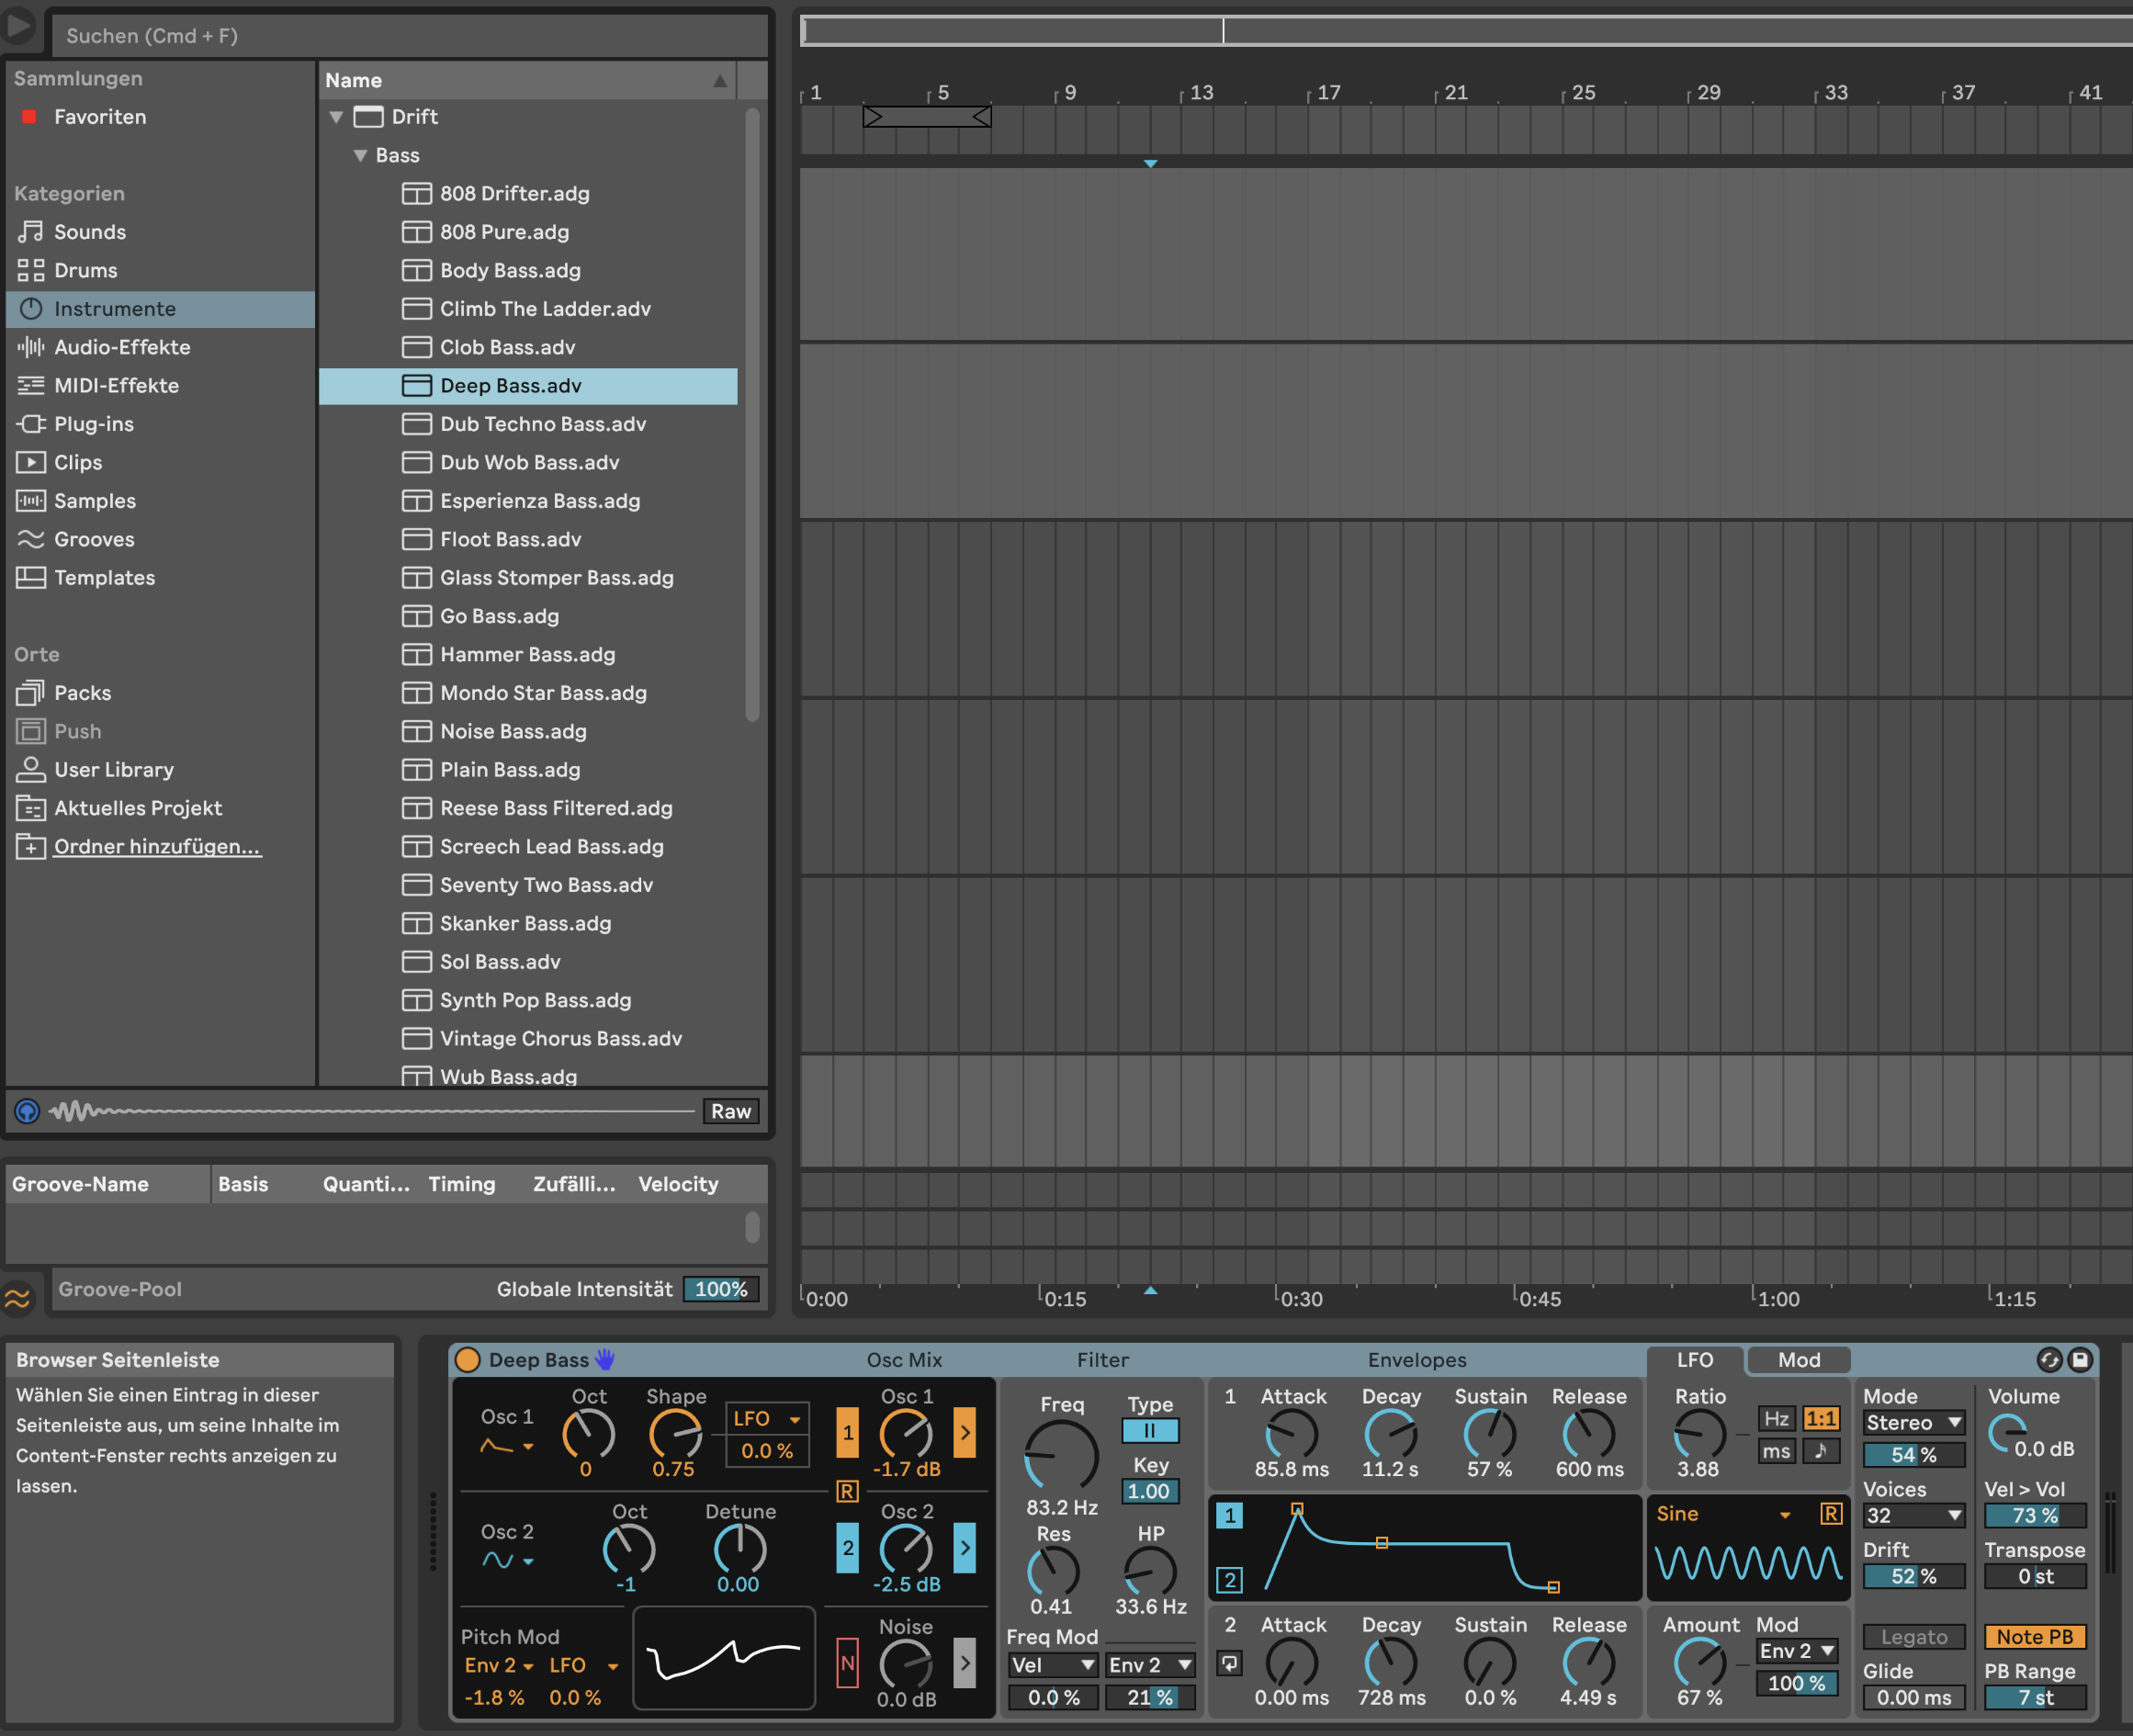Click the Favoriten red collection marker
The image size is (2133, 1736).
click(x=30, y=117)
